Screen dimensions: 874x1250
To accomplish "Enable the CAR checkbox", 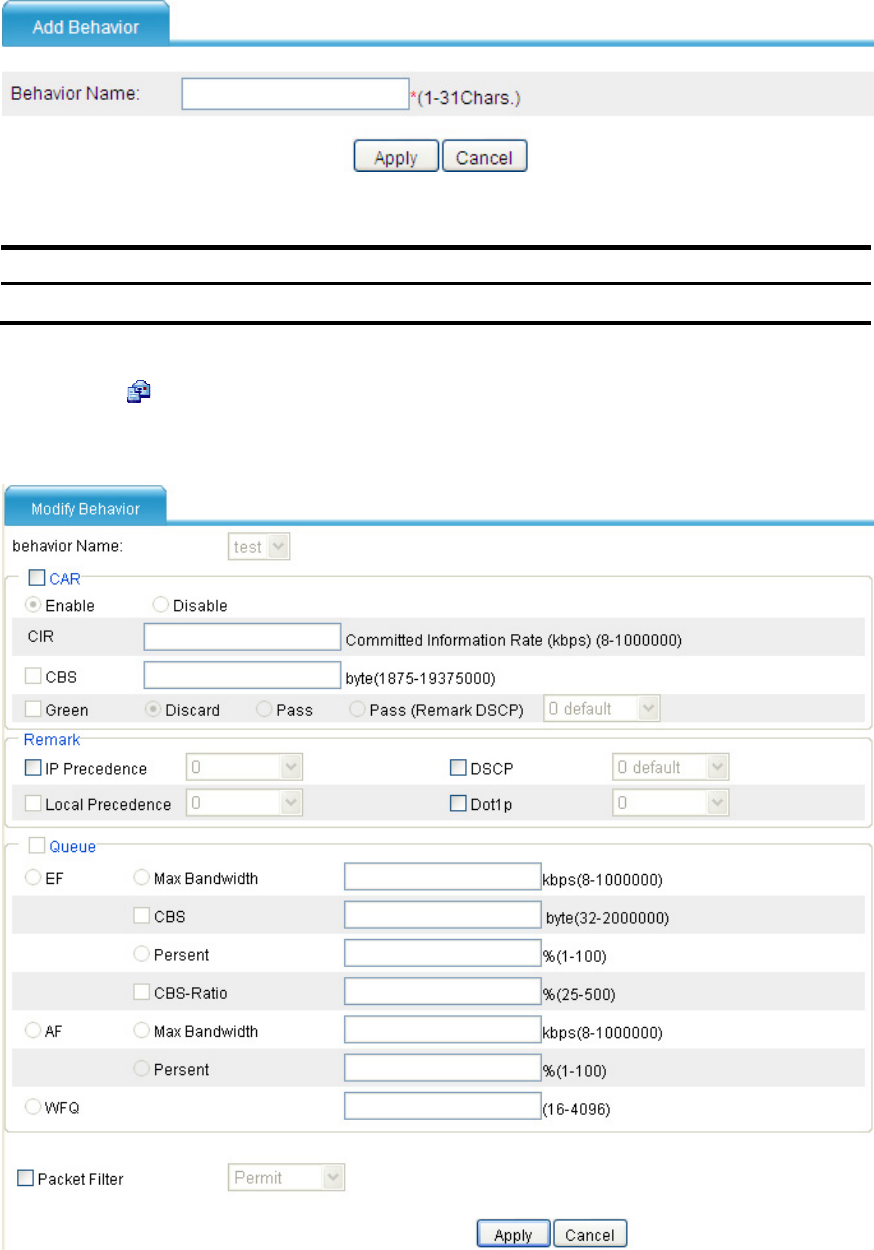I will point(37,577).
